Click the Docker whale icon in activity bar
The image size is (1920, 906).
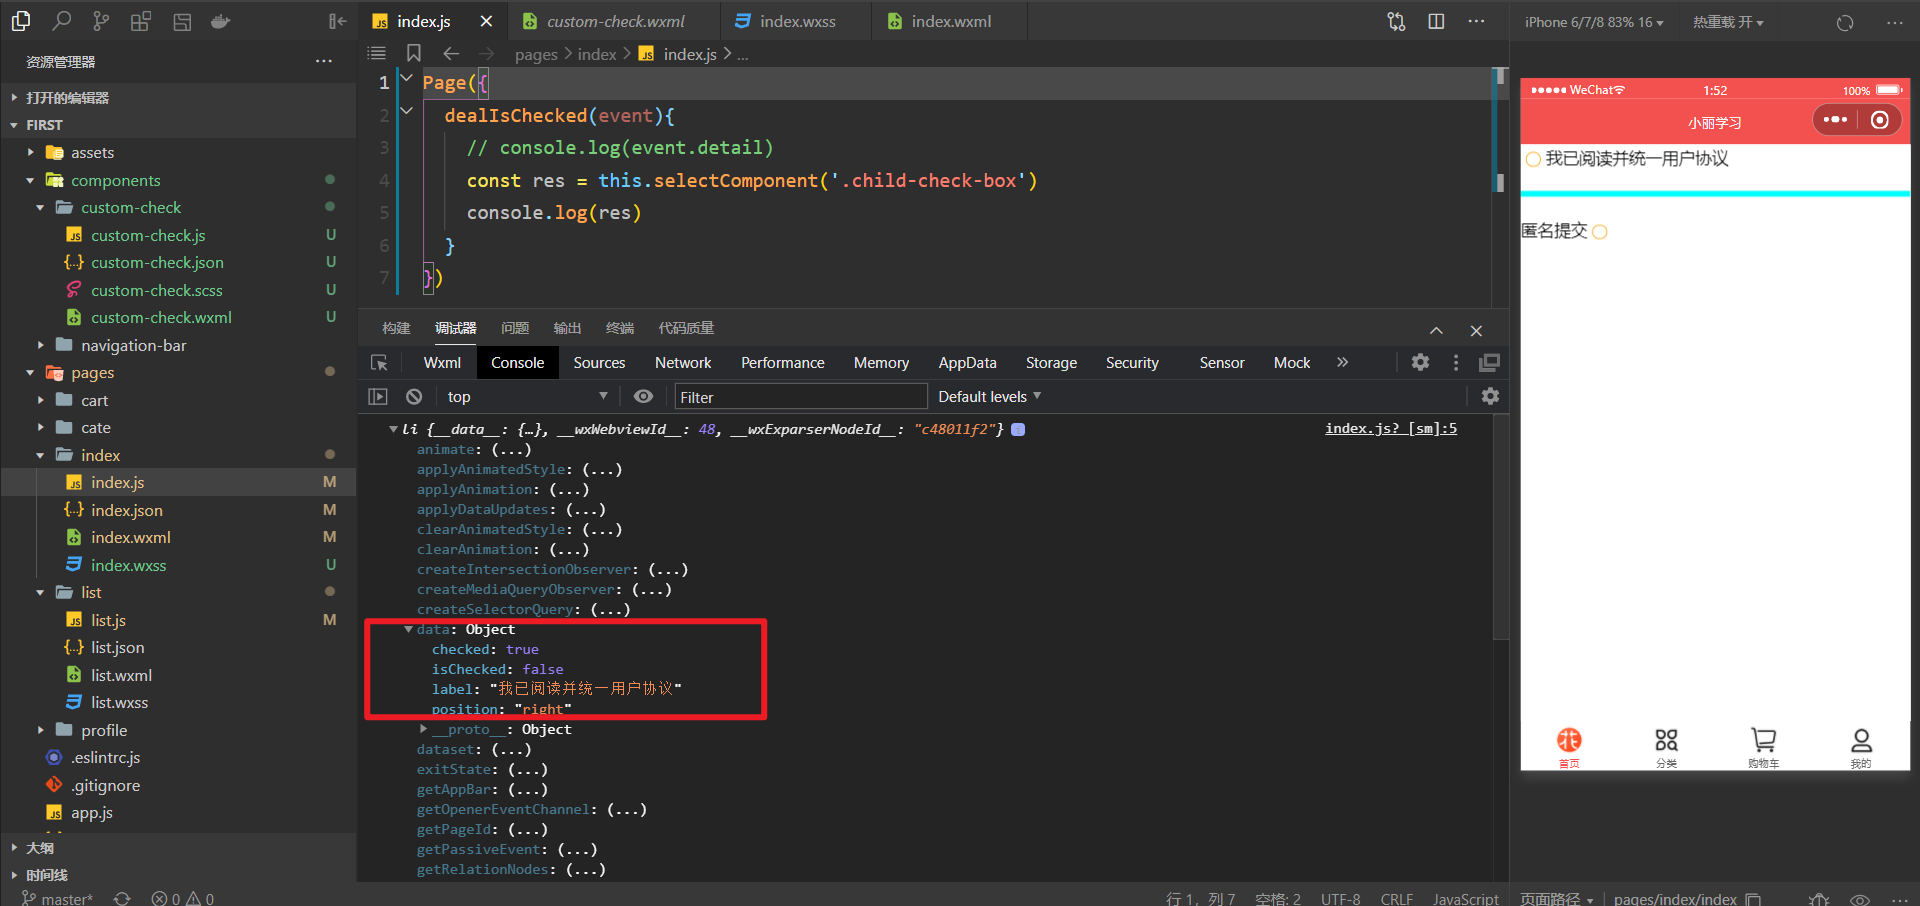point(221,21)
